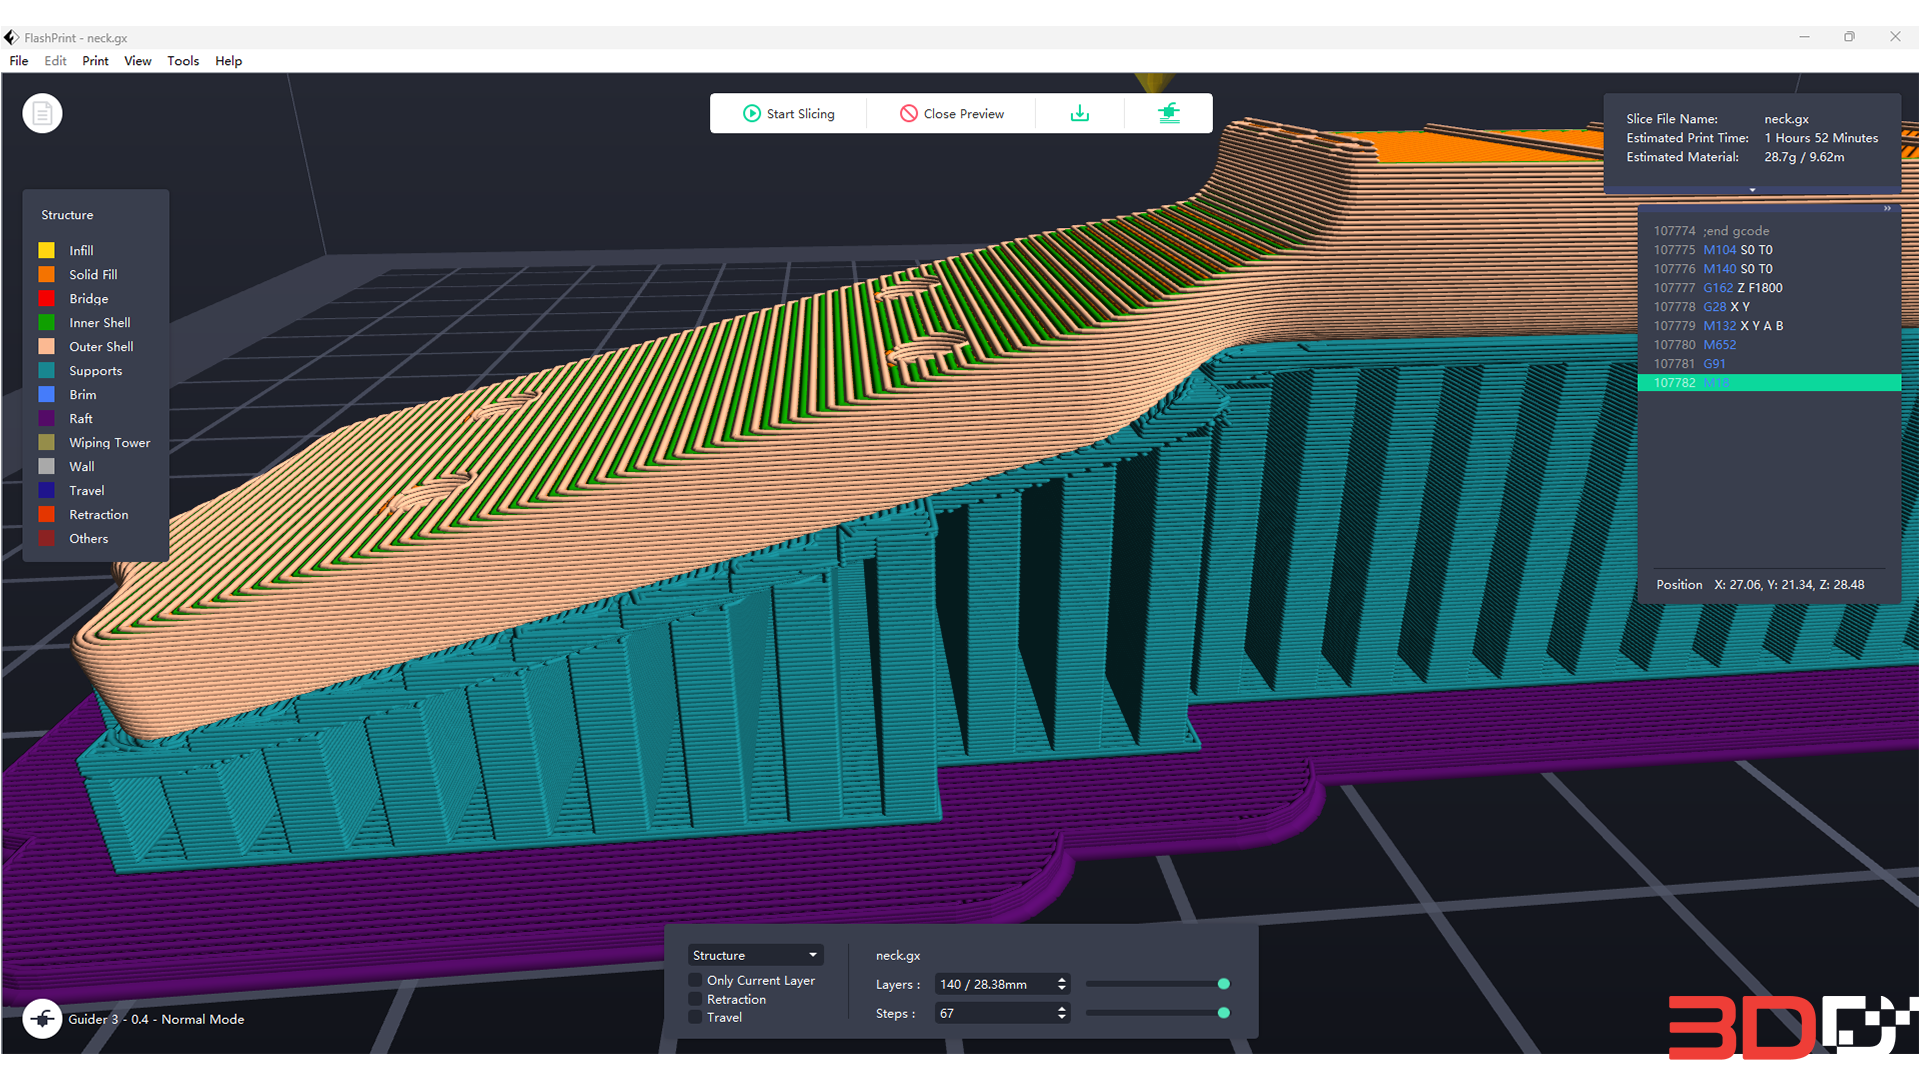The height and width of the screenshot is (1080, 1920).
Task: Click the Wiping Tower olive swatch
Action: pyautogui.click(x=47, y=443)
